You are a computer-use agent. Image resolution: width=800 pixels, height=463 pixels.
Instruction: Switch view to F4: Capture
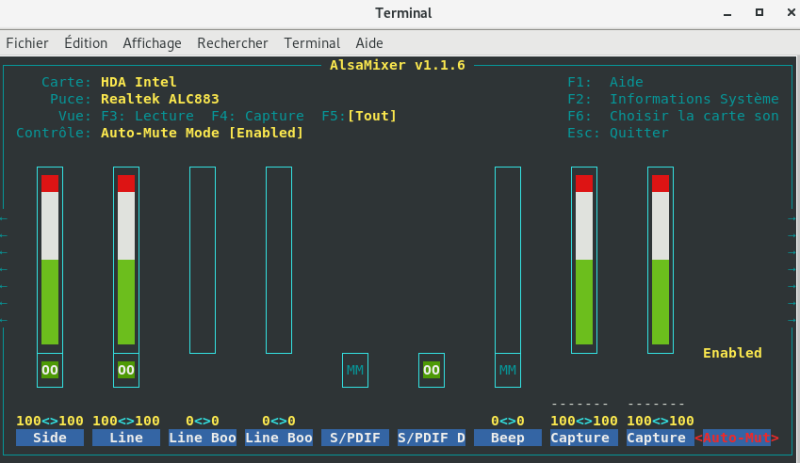point(258,116)
